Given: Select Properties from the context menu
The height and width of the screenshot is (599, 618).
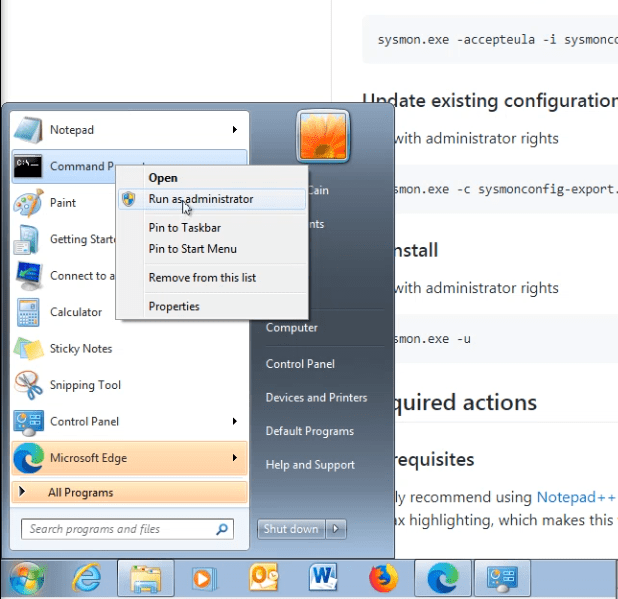Looking at the screenshot, I should [174, 306].
